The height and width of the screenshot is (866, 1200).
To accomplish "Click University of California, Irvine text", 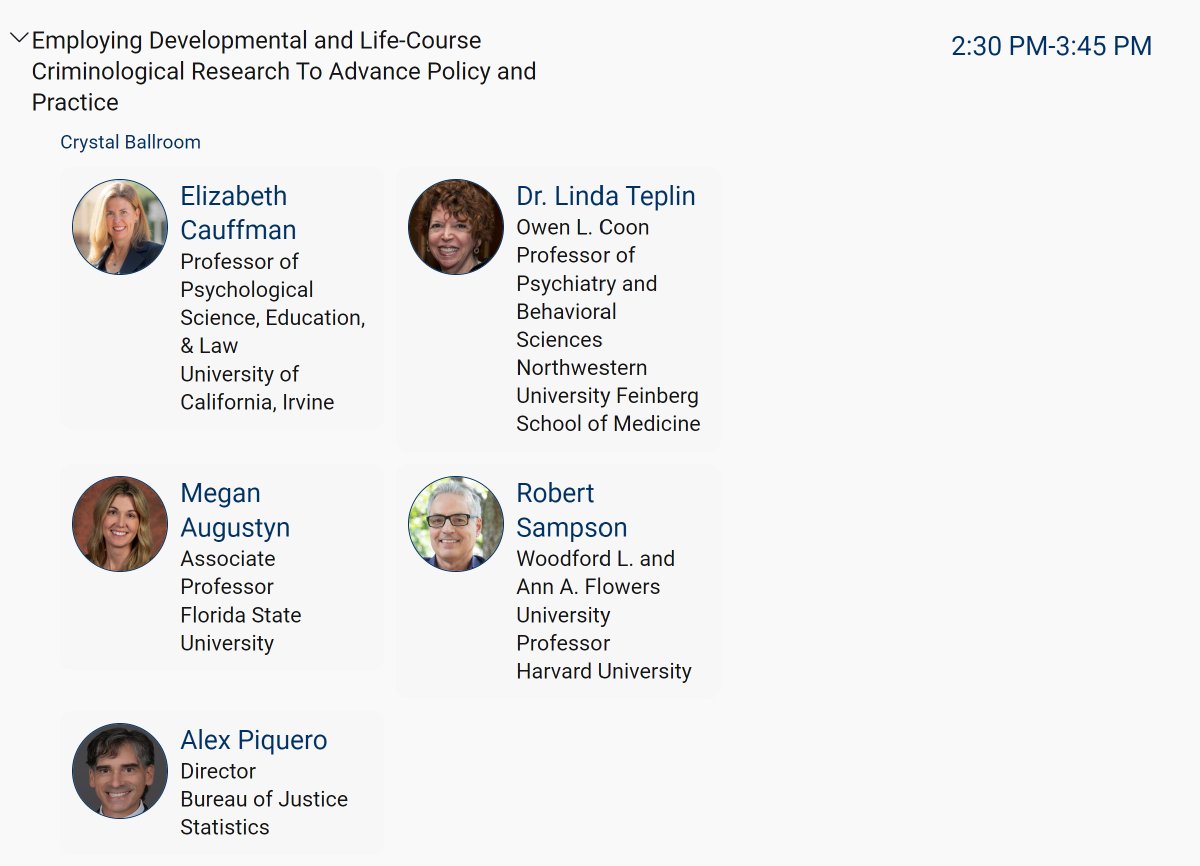I will pos(257,388).
